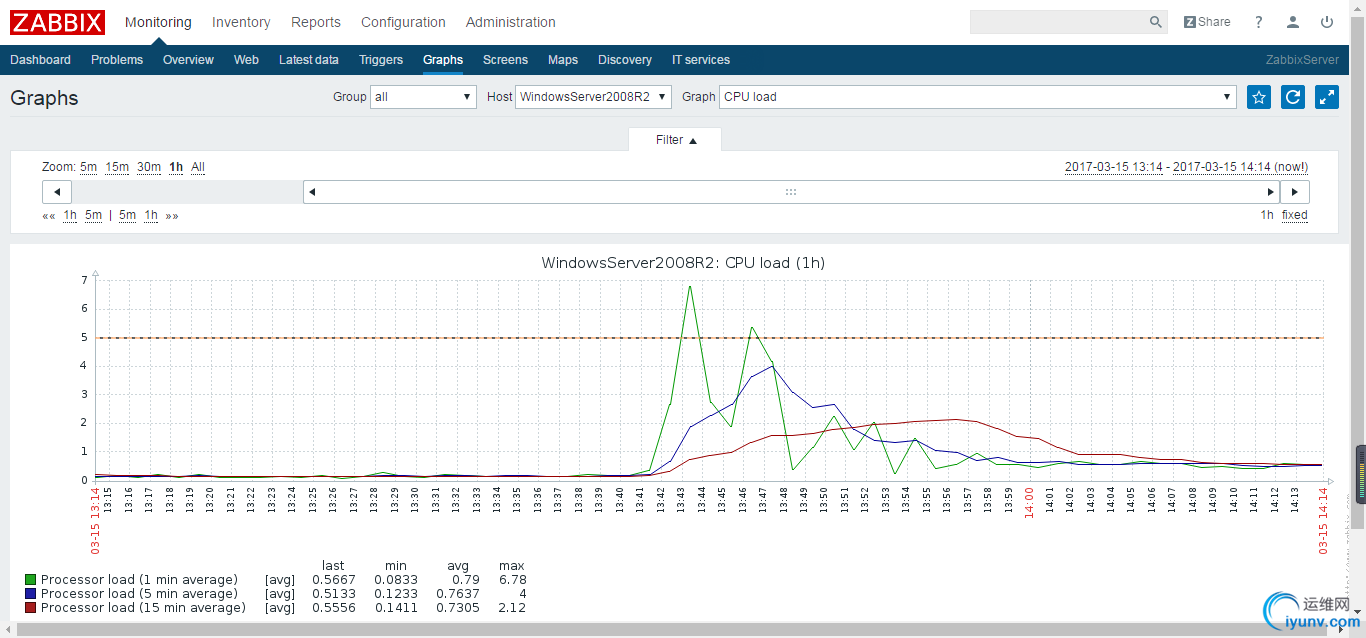The width and height of the screenshot is (1366, 638).
Task: Toggle fullscreen mode icon
Action: [x=1327, y=97]
